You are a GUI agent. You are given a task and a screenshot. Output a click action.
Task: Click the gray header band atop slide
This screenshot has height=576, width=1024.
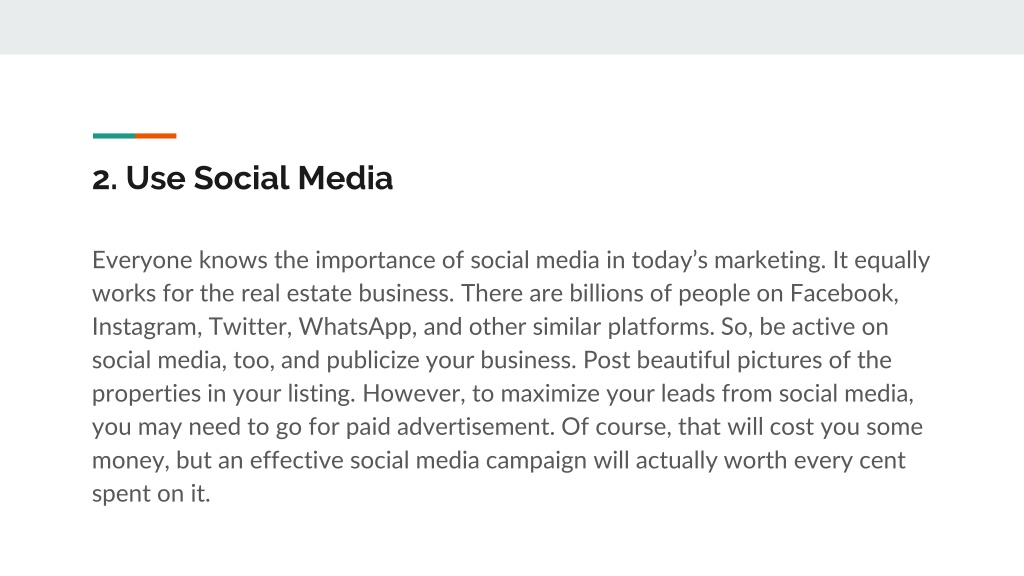click(512, 27)
